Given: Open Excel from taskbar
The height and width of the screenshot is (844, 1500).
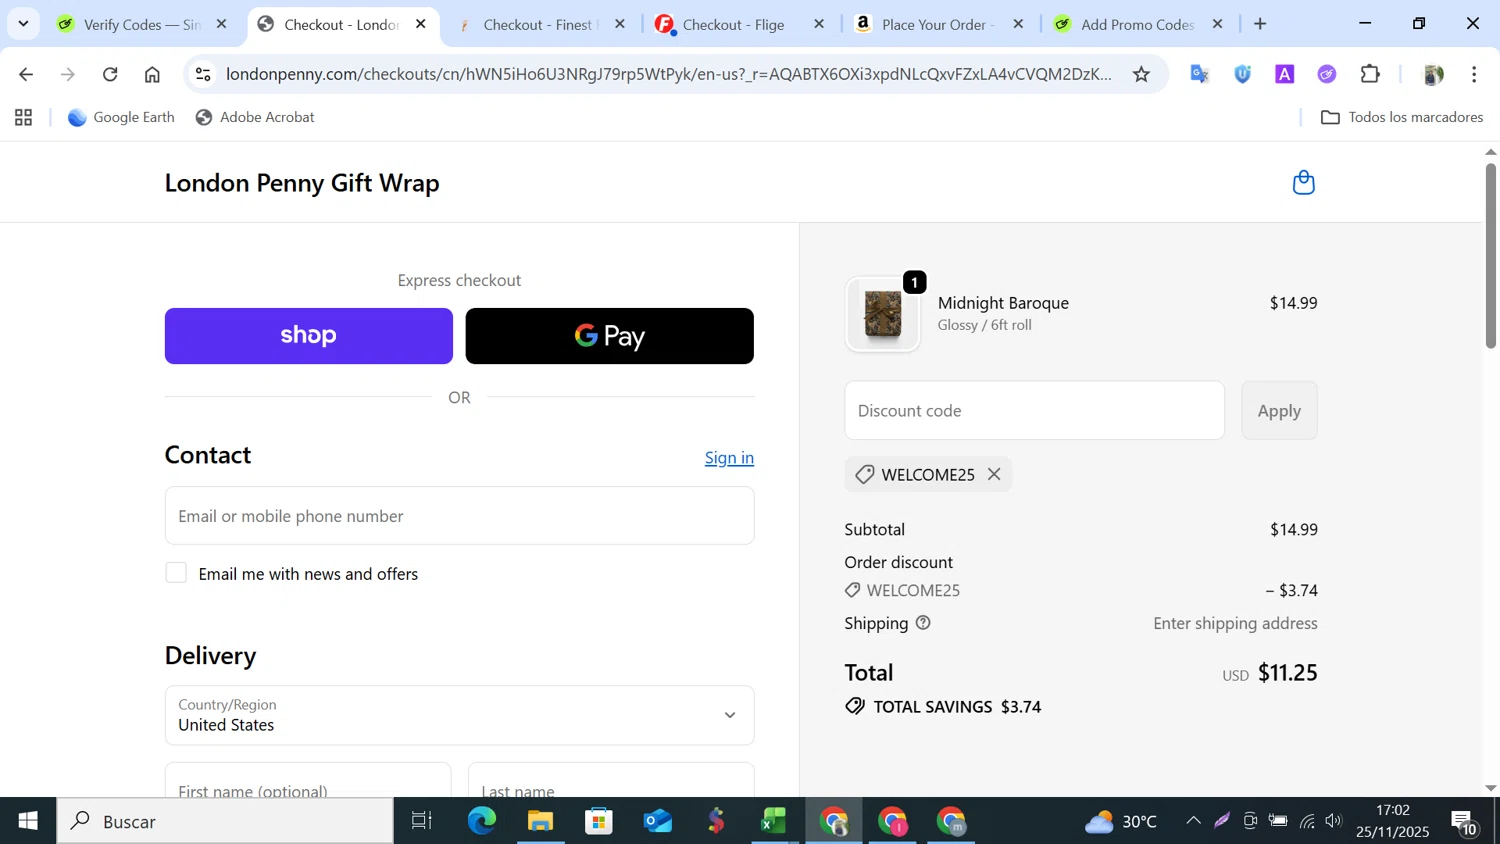Looking at the screenshot, I should click(x=774, y=821).
